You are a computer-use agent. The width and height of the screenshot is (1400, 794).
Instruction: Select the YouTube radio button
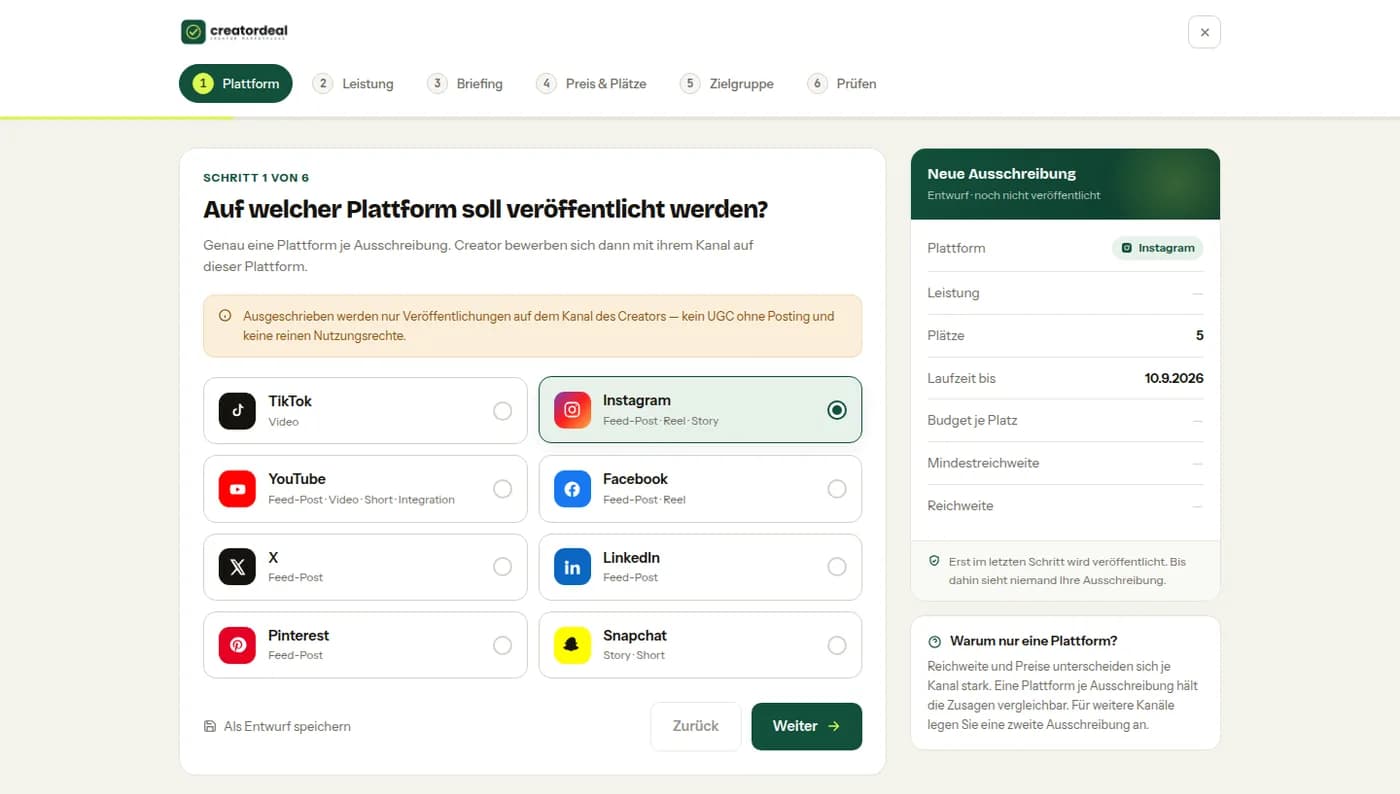click(502, 488)
